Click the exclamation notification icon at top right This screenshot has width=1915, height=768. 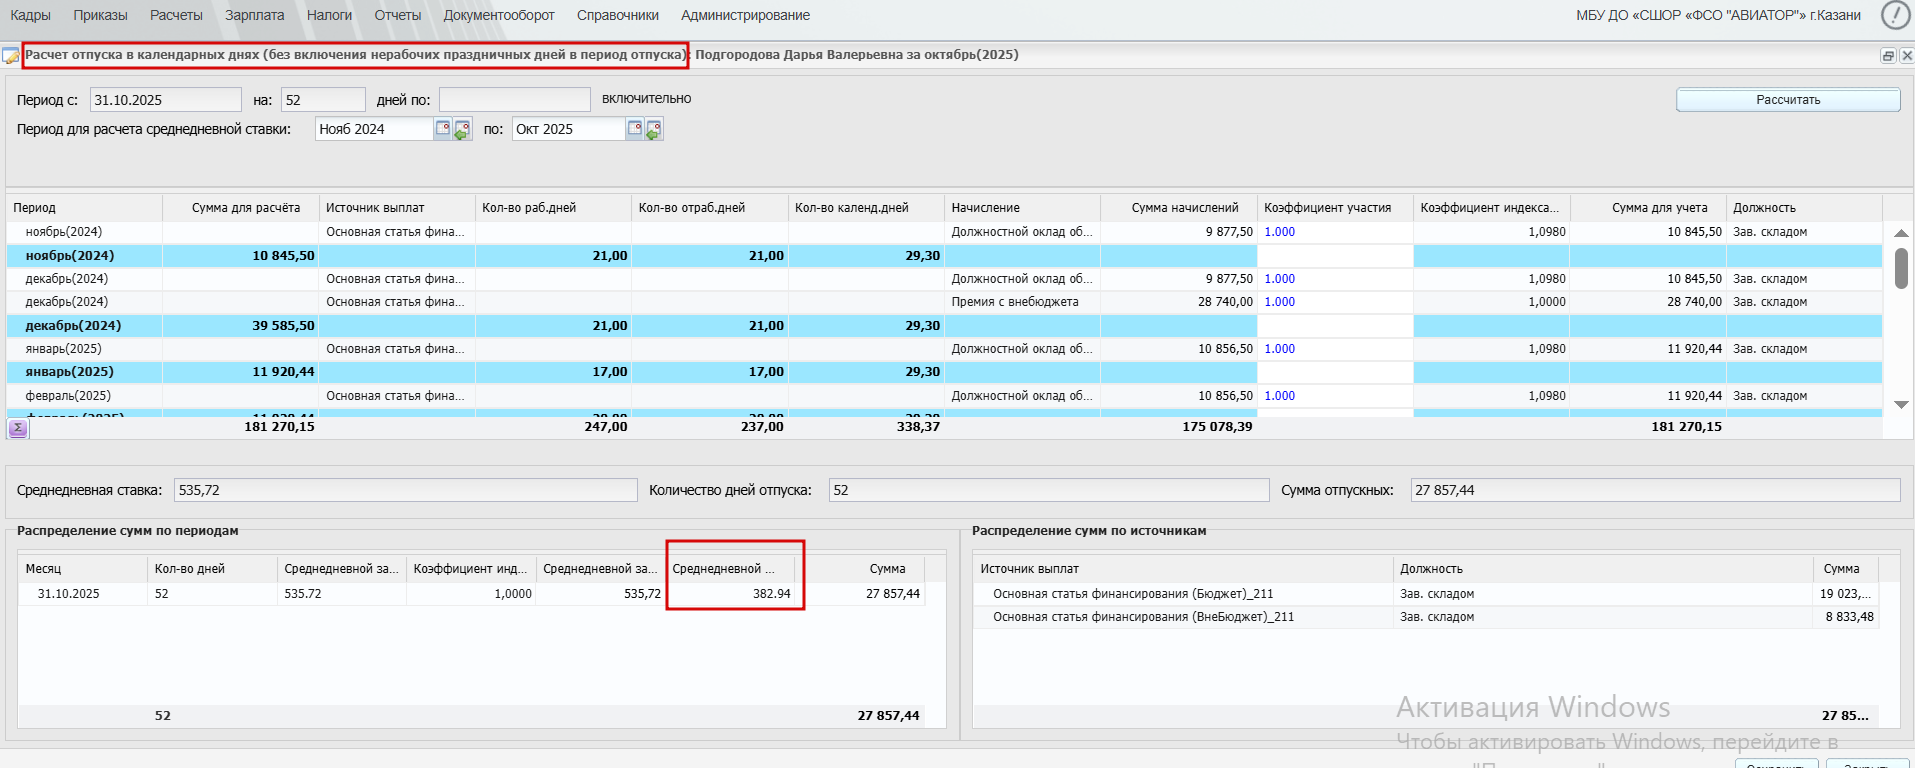pyautogui.click(x=1894, y=15)
